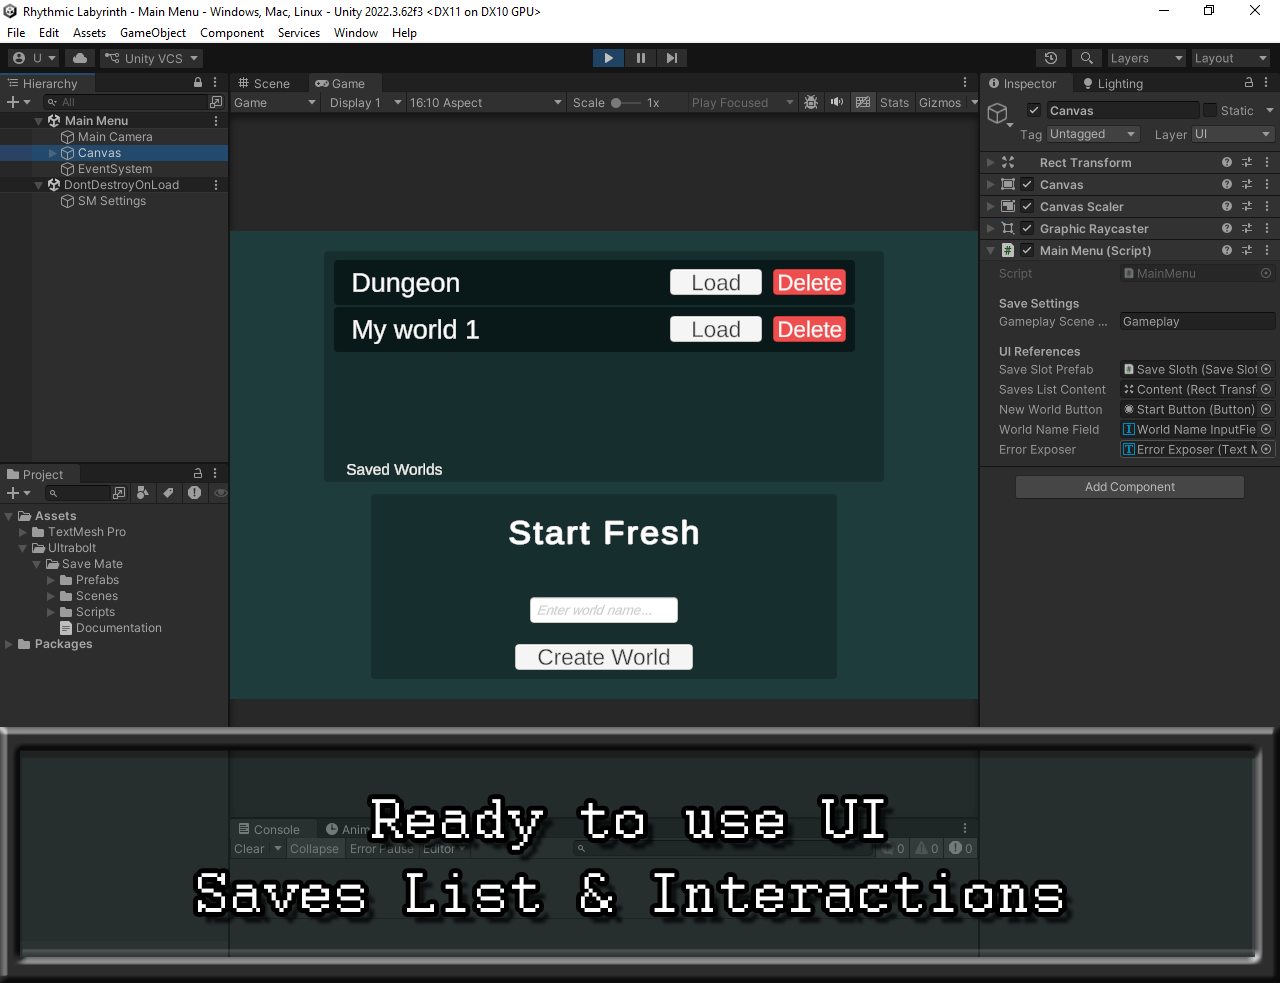Advance one frame with the Step button
Screen dimensions: 1280x983
tap(672, 58)
